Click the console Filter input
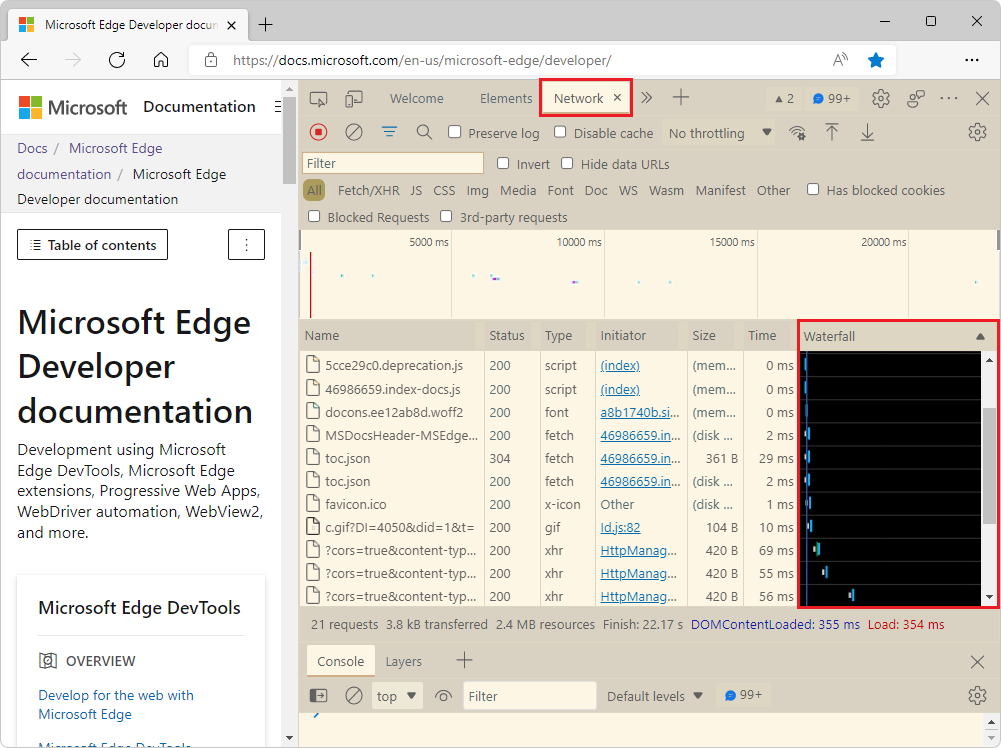The height and width of the screenshot is (748, 1001). (529, 696)
